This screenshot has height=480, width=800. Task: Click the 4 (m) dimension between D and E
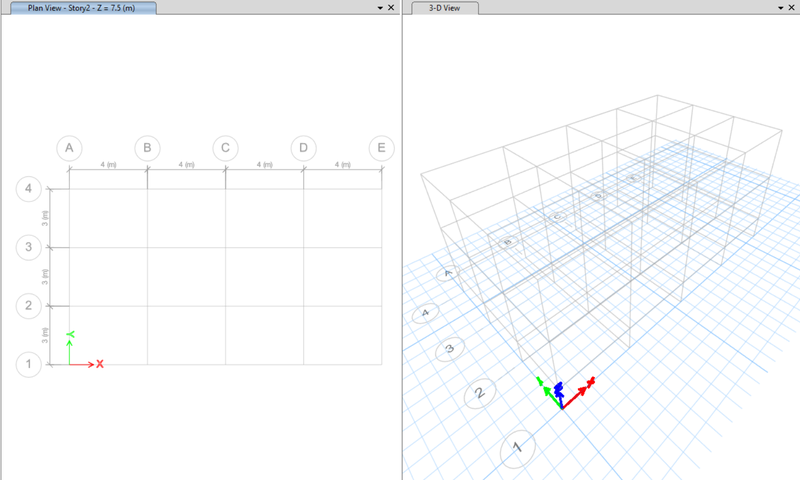pos(342,164)
